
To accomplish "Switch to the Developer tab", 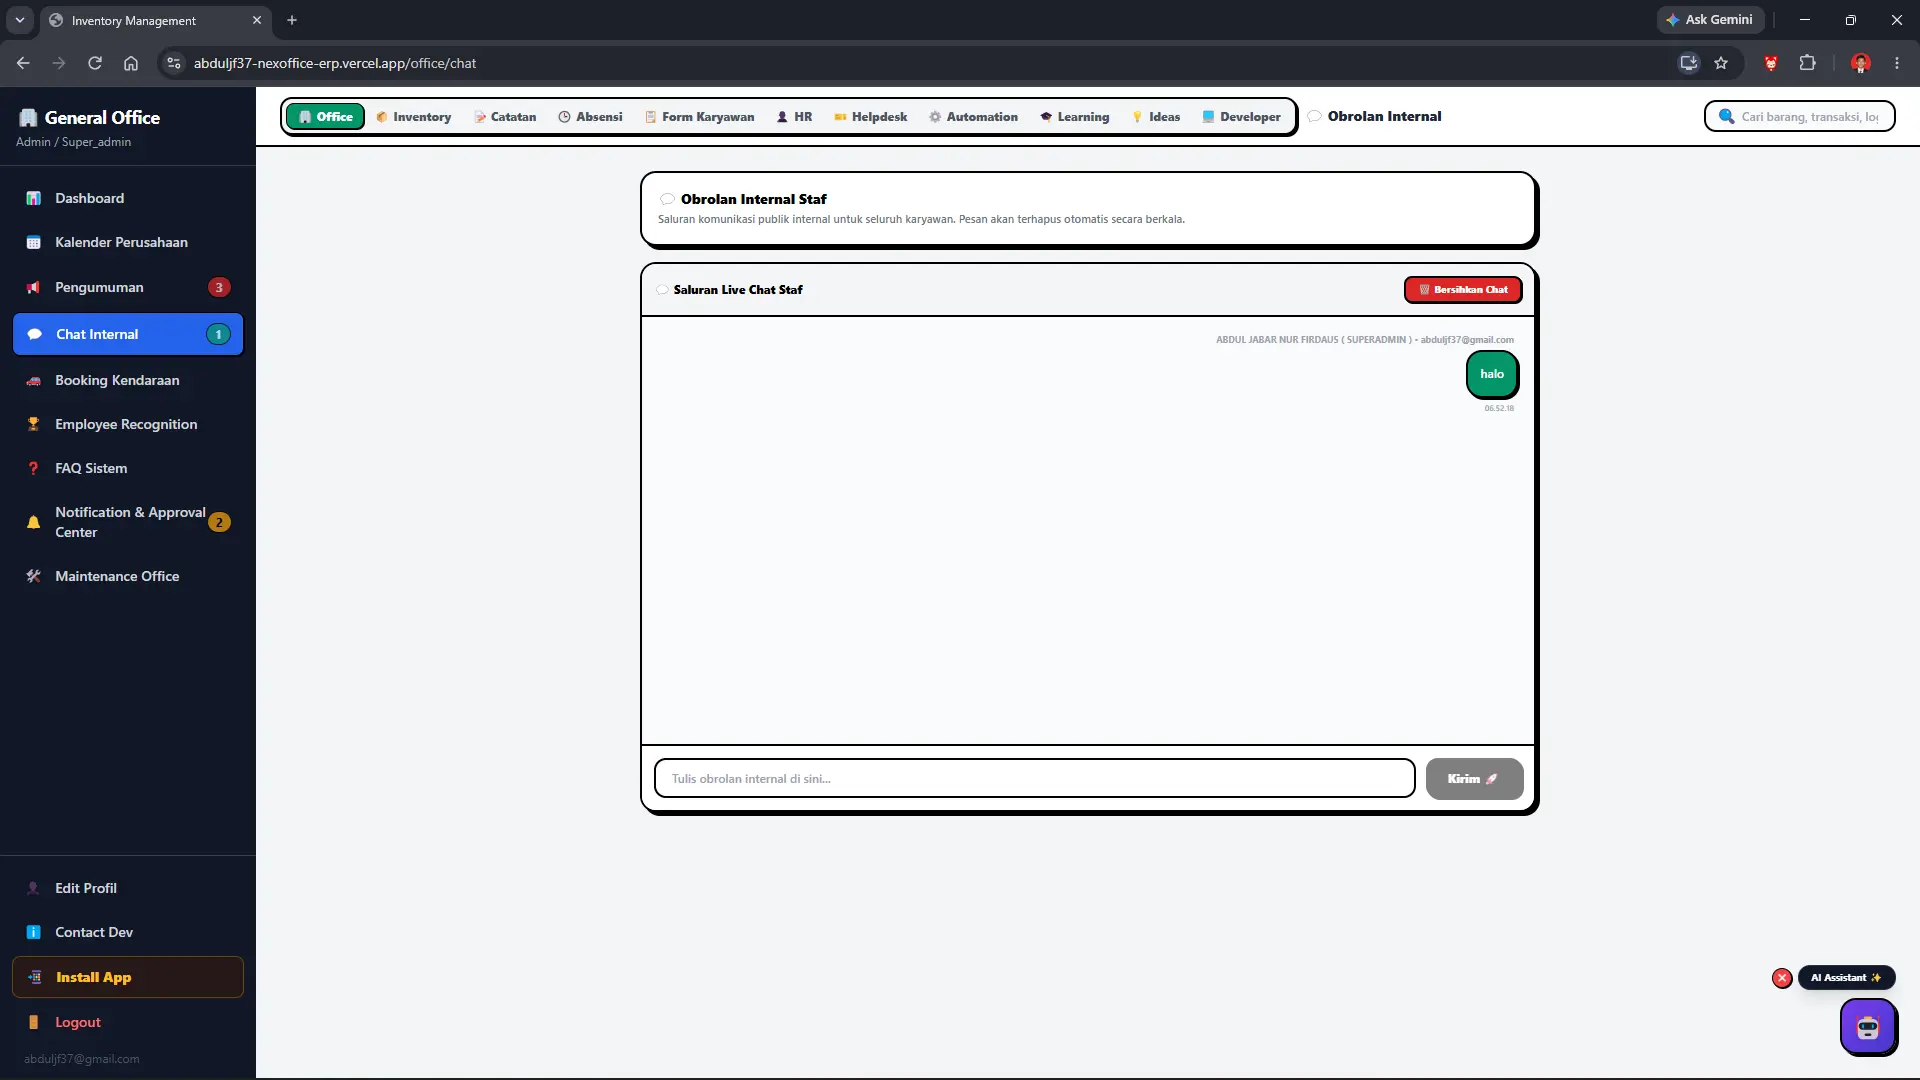I will (x=1241, y=117).
